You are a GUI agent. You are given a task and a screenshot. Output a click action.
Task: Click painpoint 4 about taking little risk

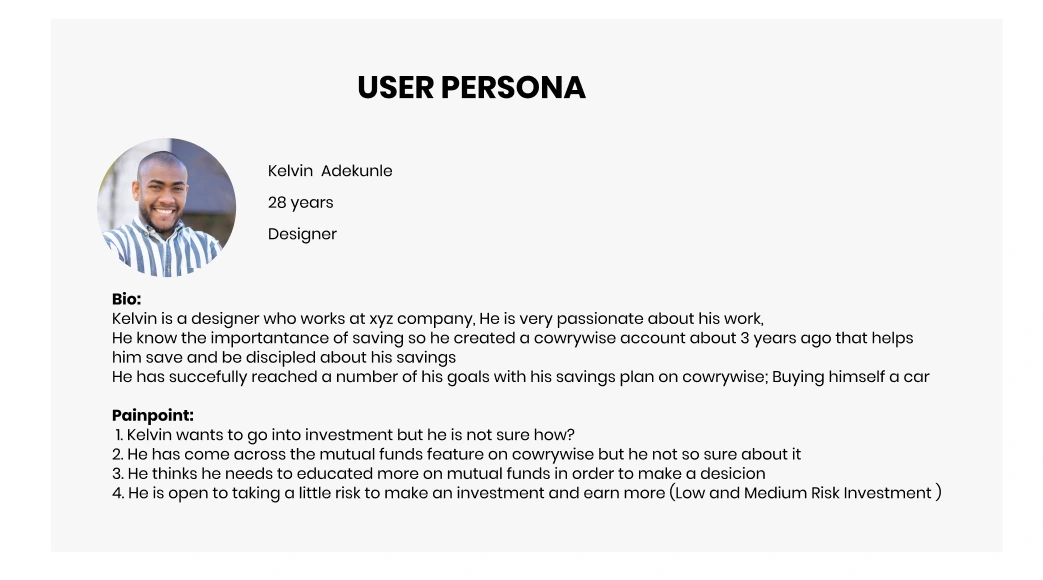[526, 493]
